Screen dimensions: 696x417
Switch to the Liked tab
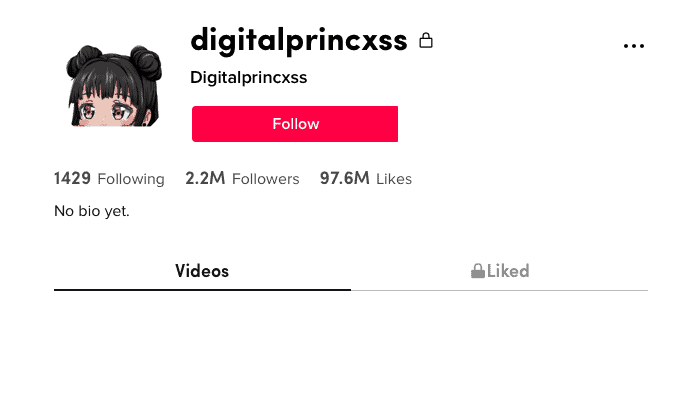point(500,271)
